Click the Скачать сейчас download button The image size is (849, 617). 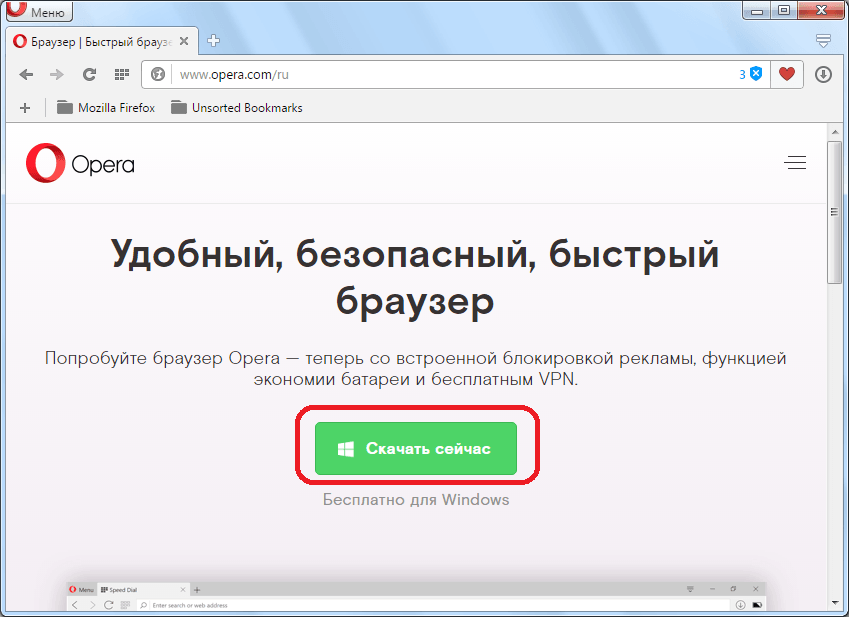(416, 448)
